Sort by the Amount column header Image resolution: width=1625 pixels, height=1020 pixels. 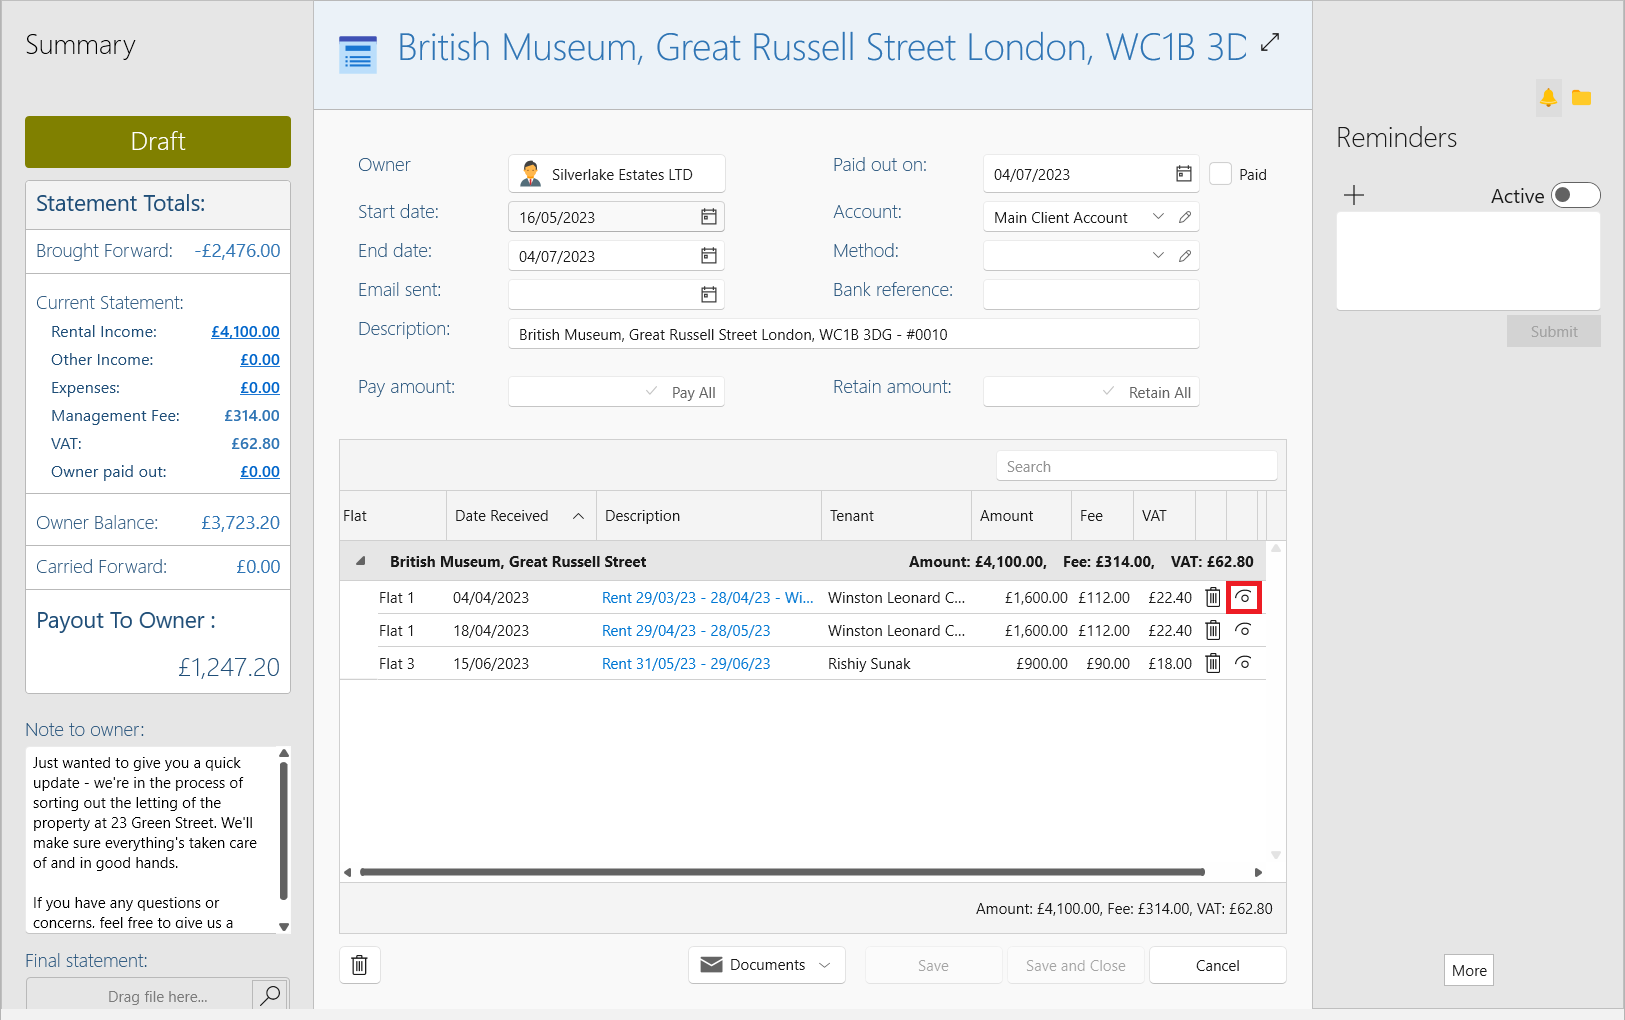pyautogui.click(x=1021, y=516)
